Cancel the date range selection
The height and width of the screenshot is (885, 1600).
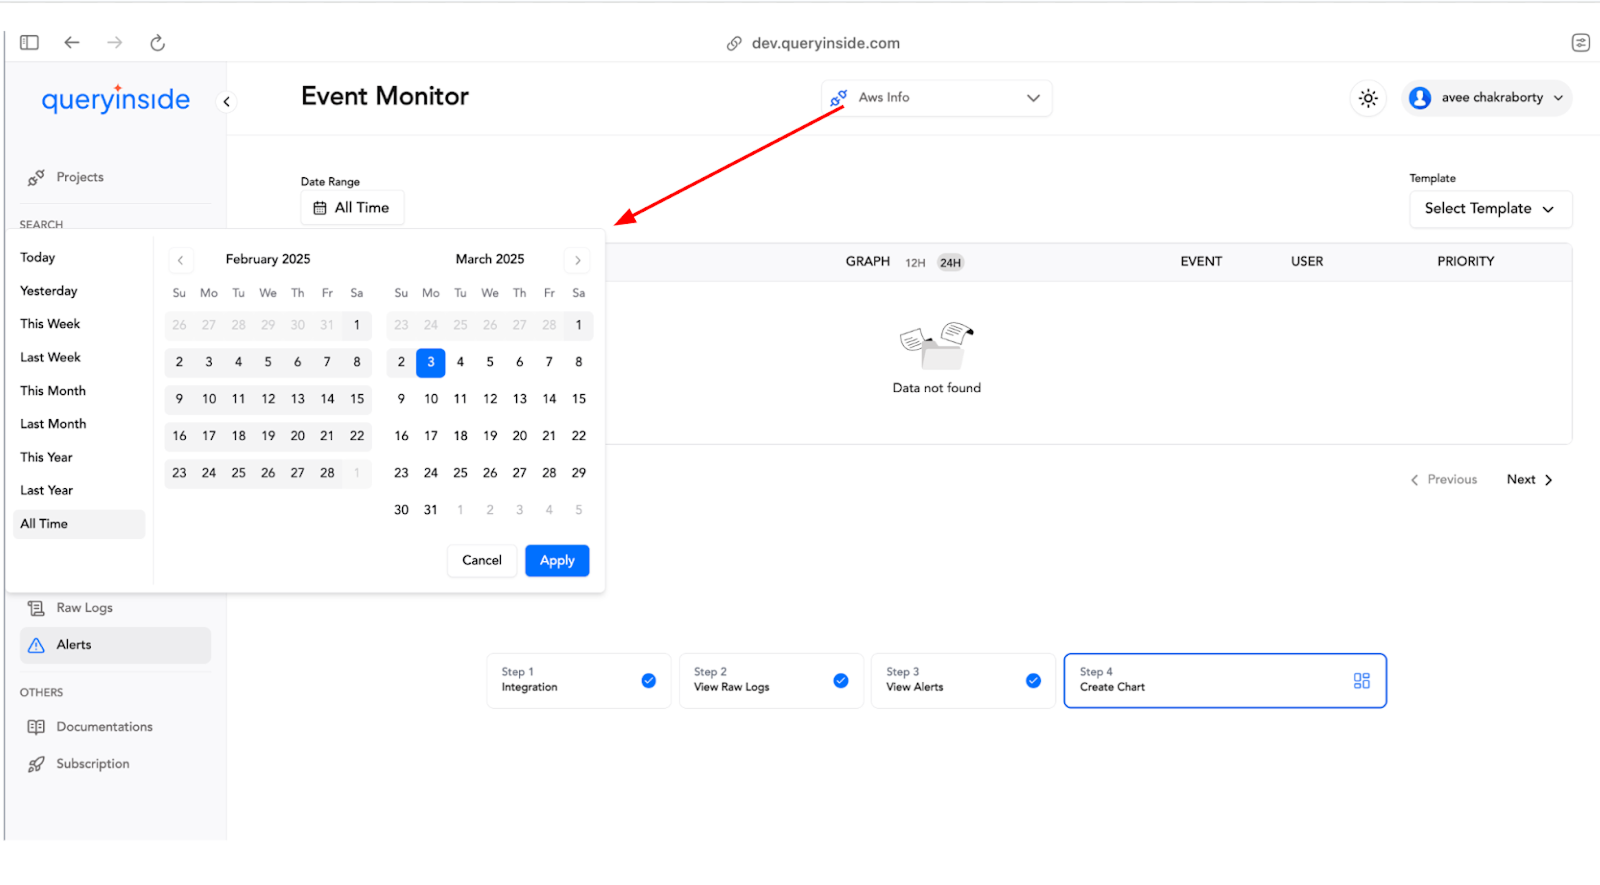pos(482,560)
